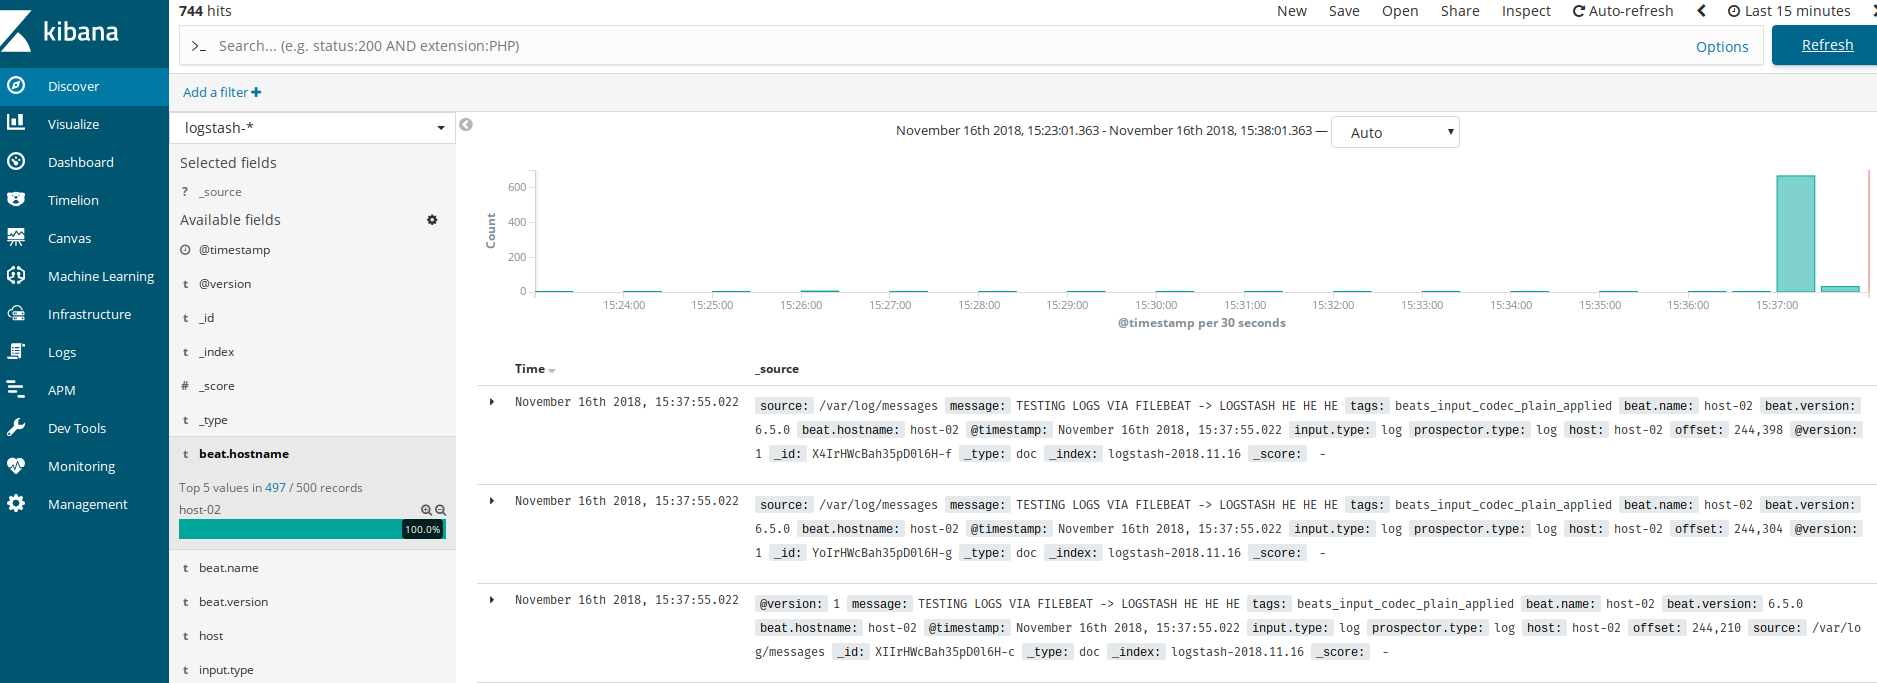Click Save in top menu

(x=1344, y=11)
